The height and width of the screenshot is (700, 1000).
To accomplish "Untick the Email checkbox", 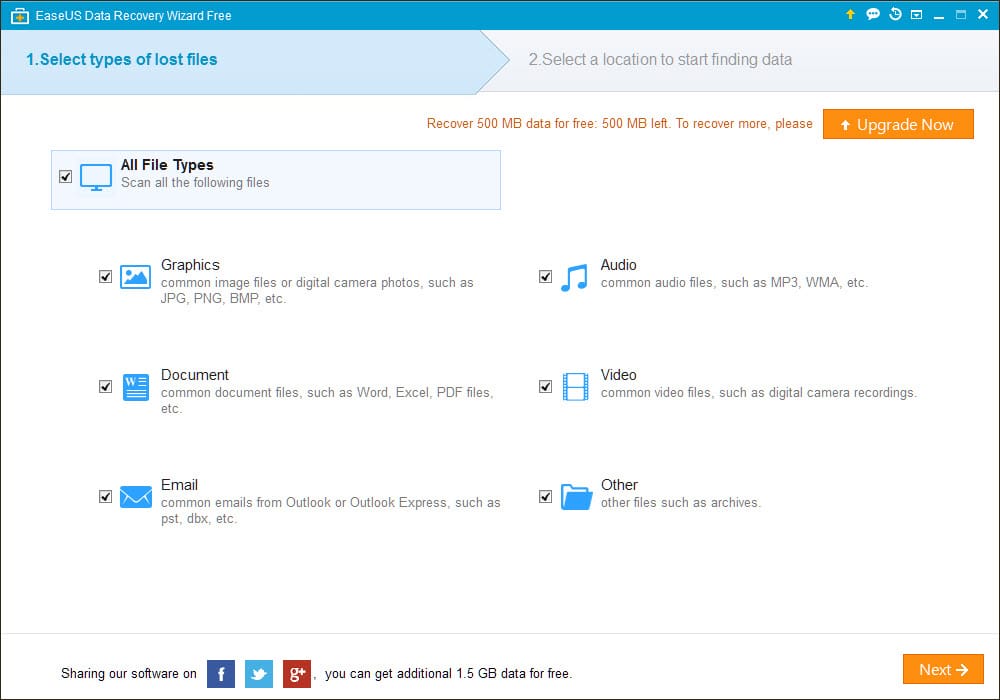I will coord(105,496).
